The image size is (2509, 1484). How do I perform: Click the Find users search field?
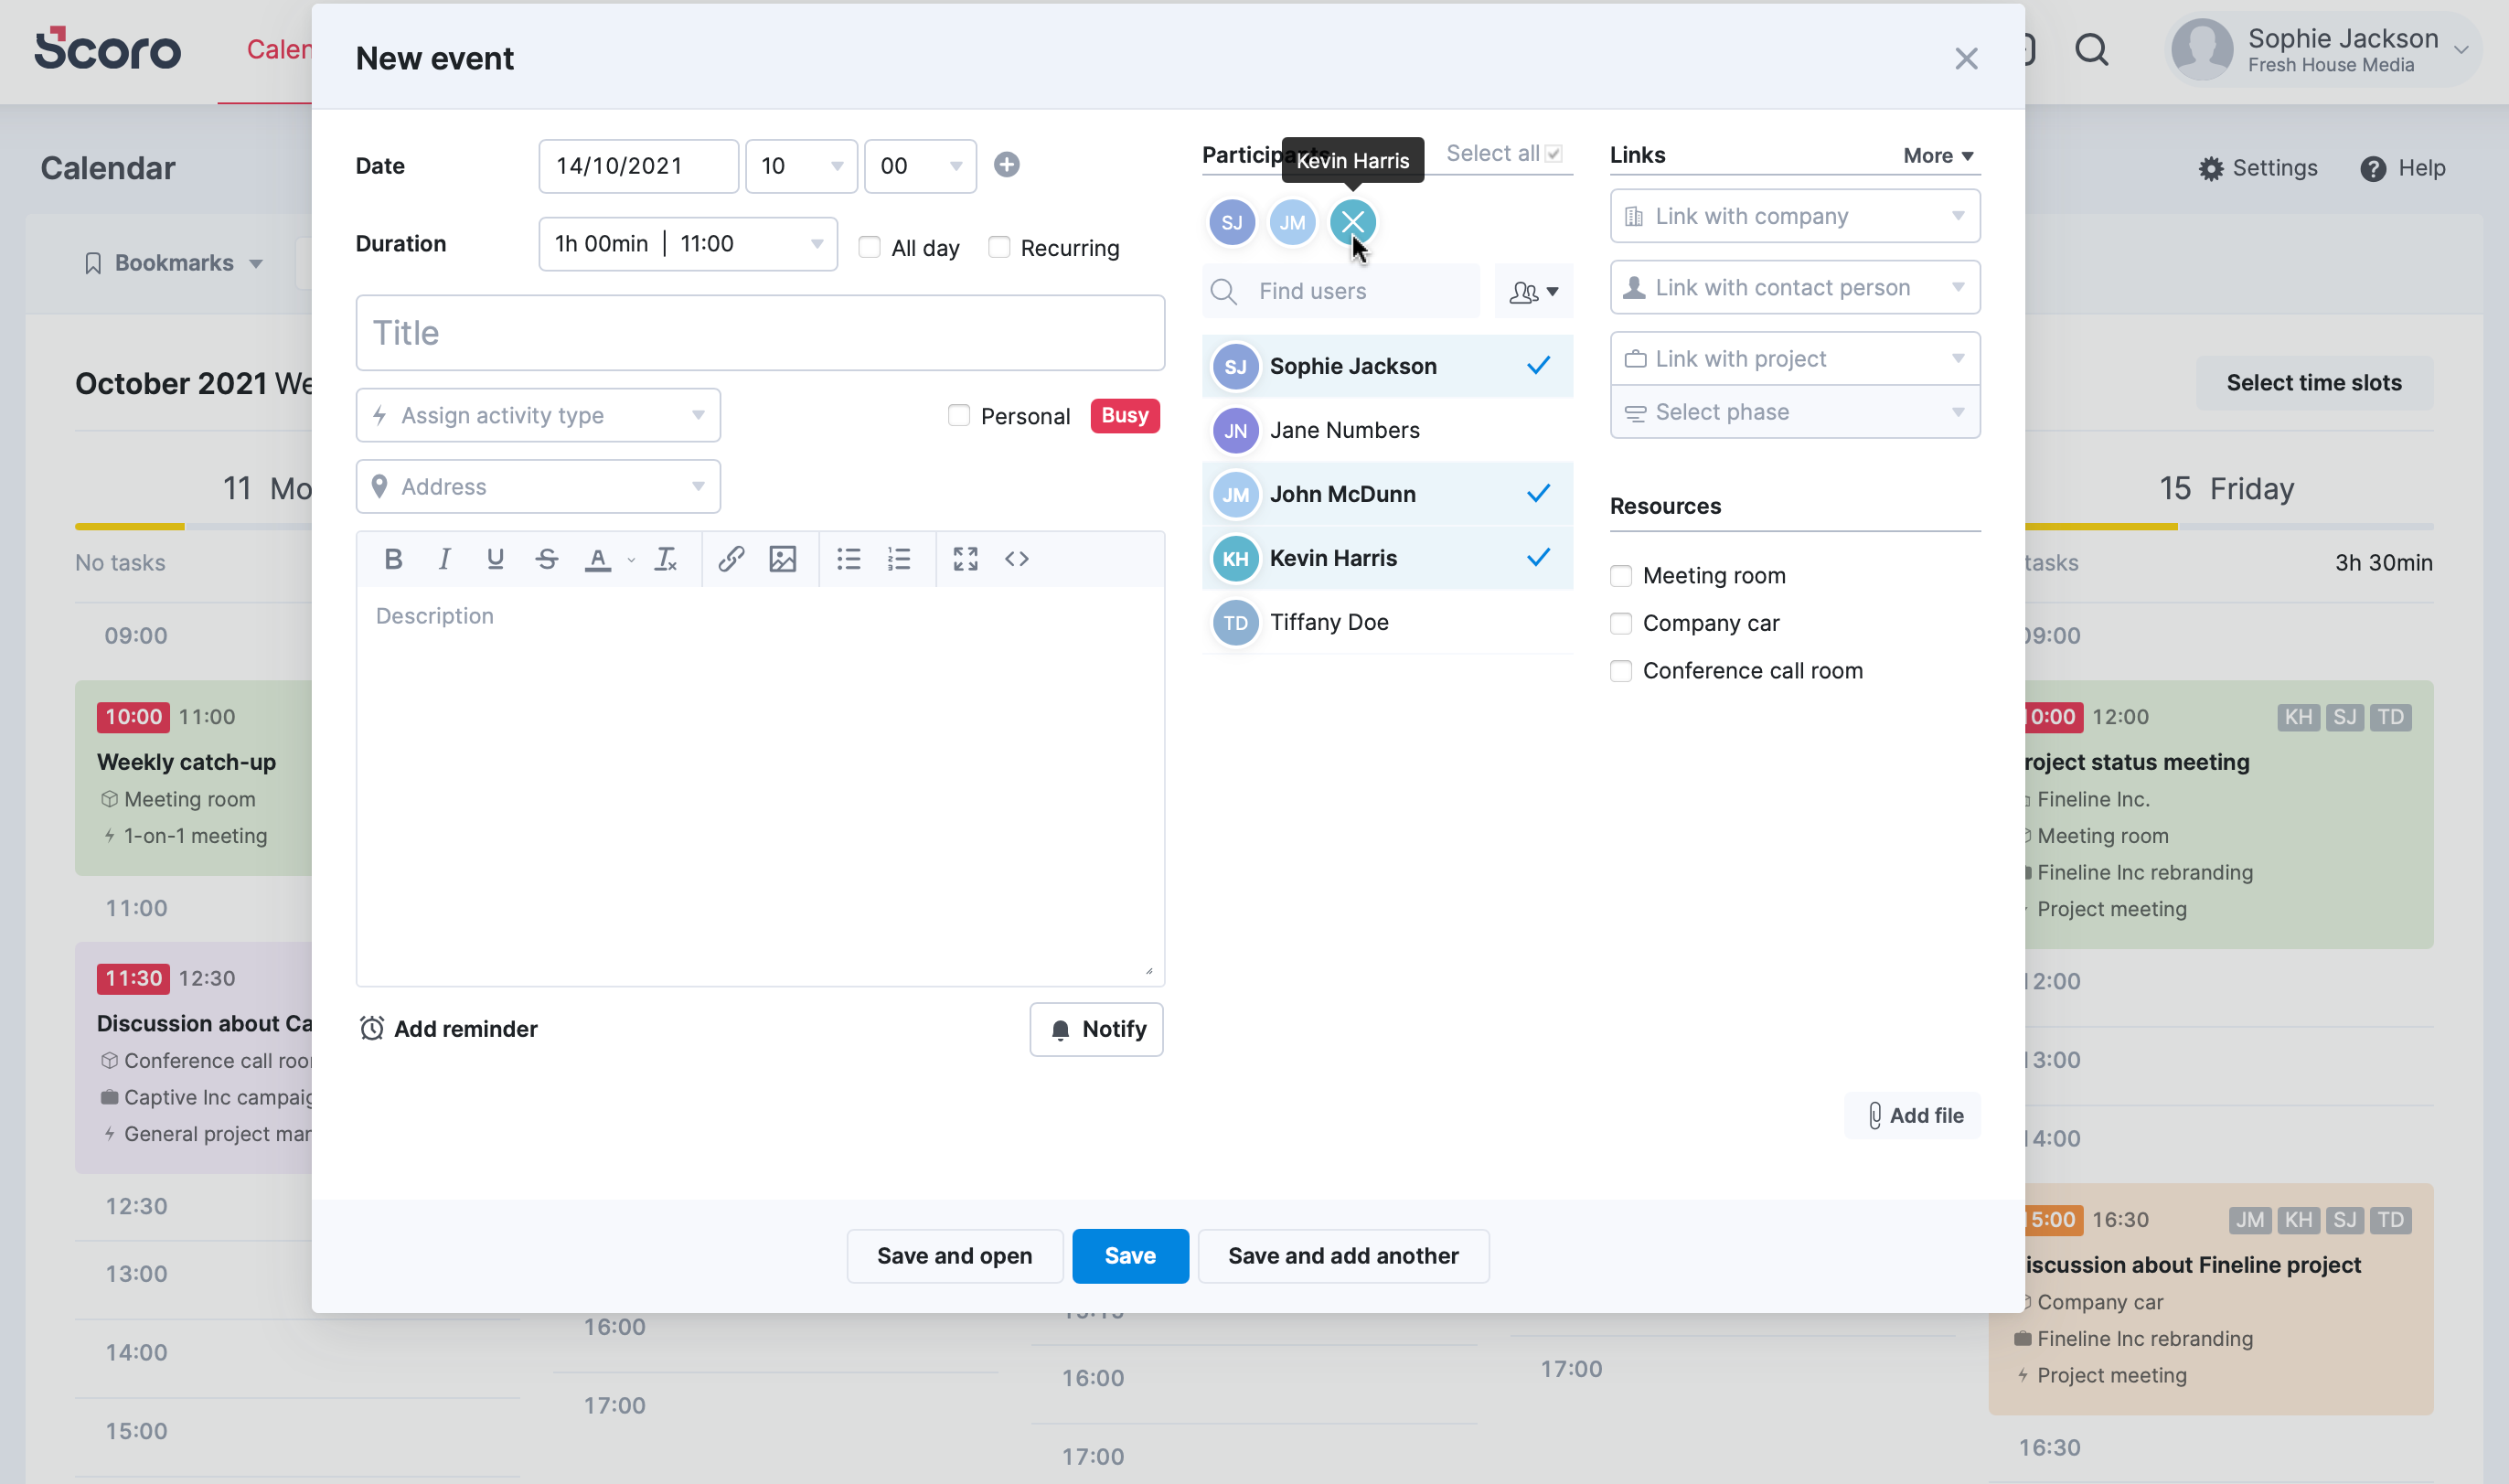click(1341, 292)
